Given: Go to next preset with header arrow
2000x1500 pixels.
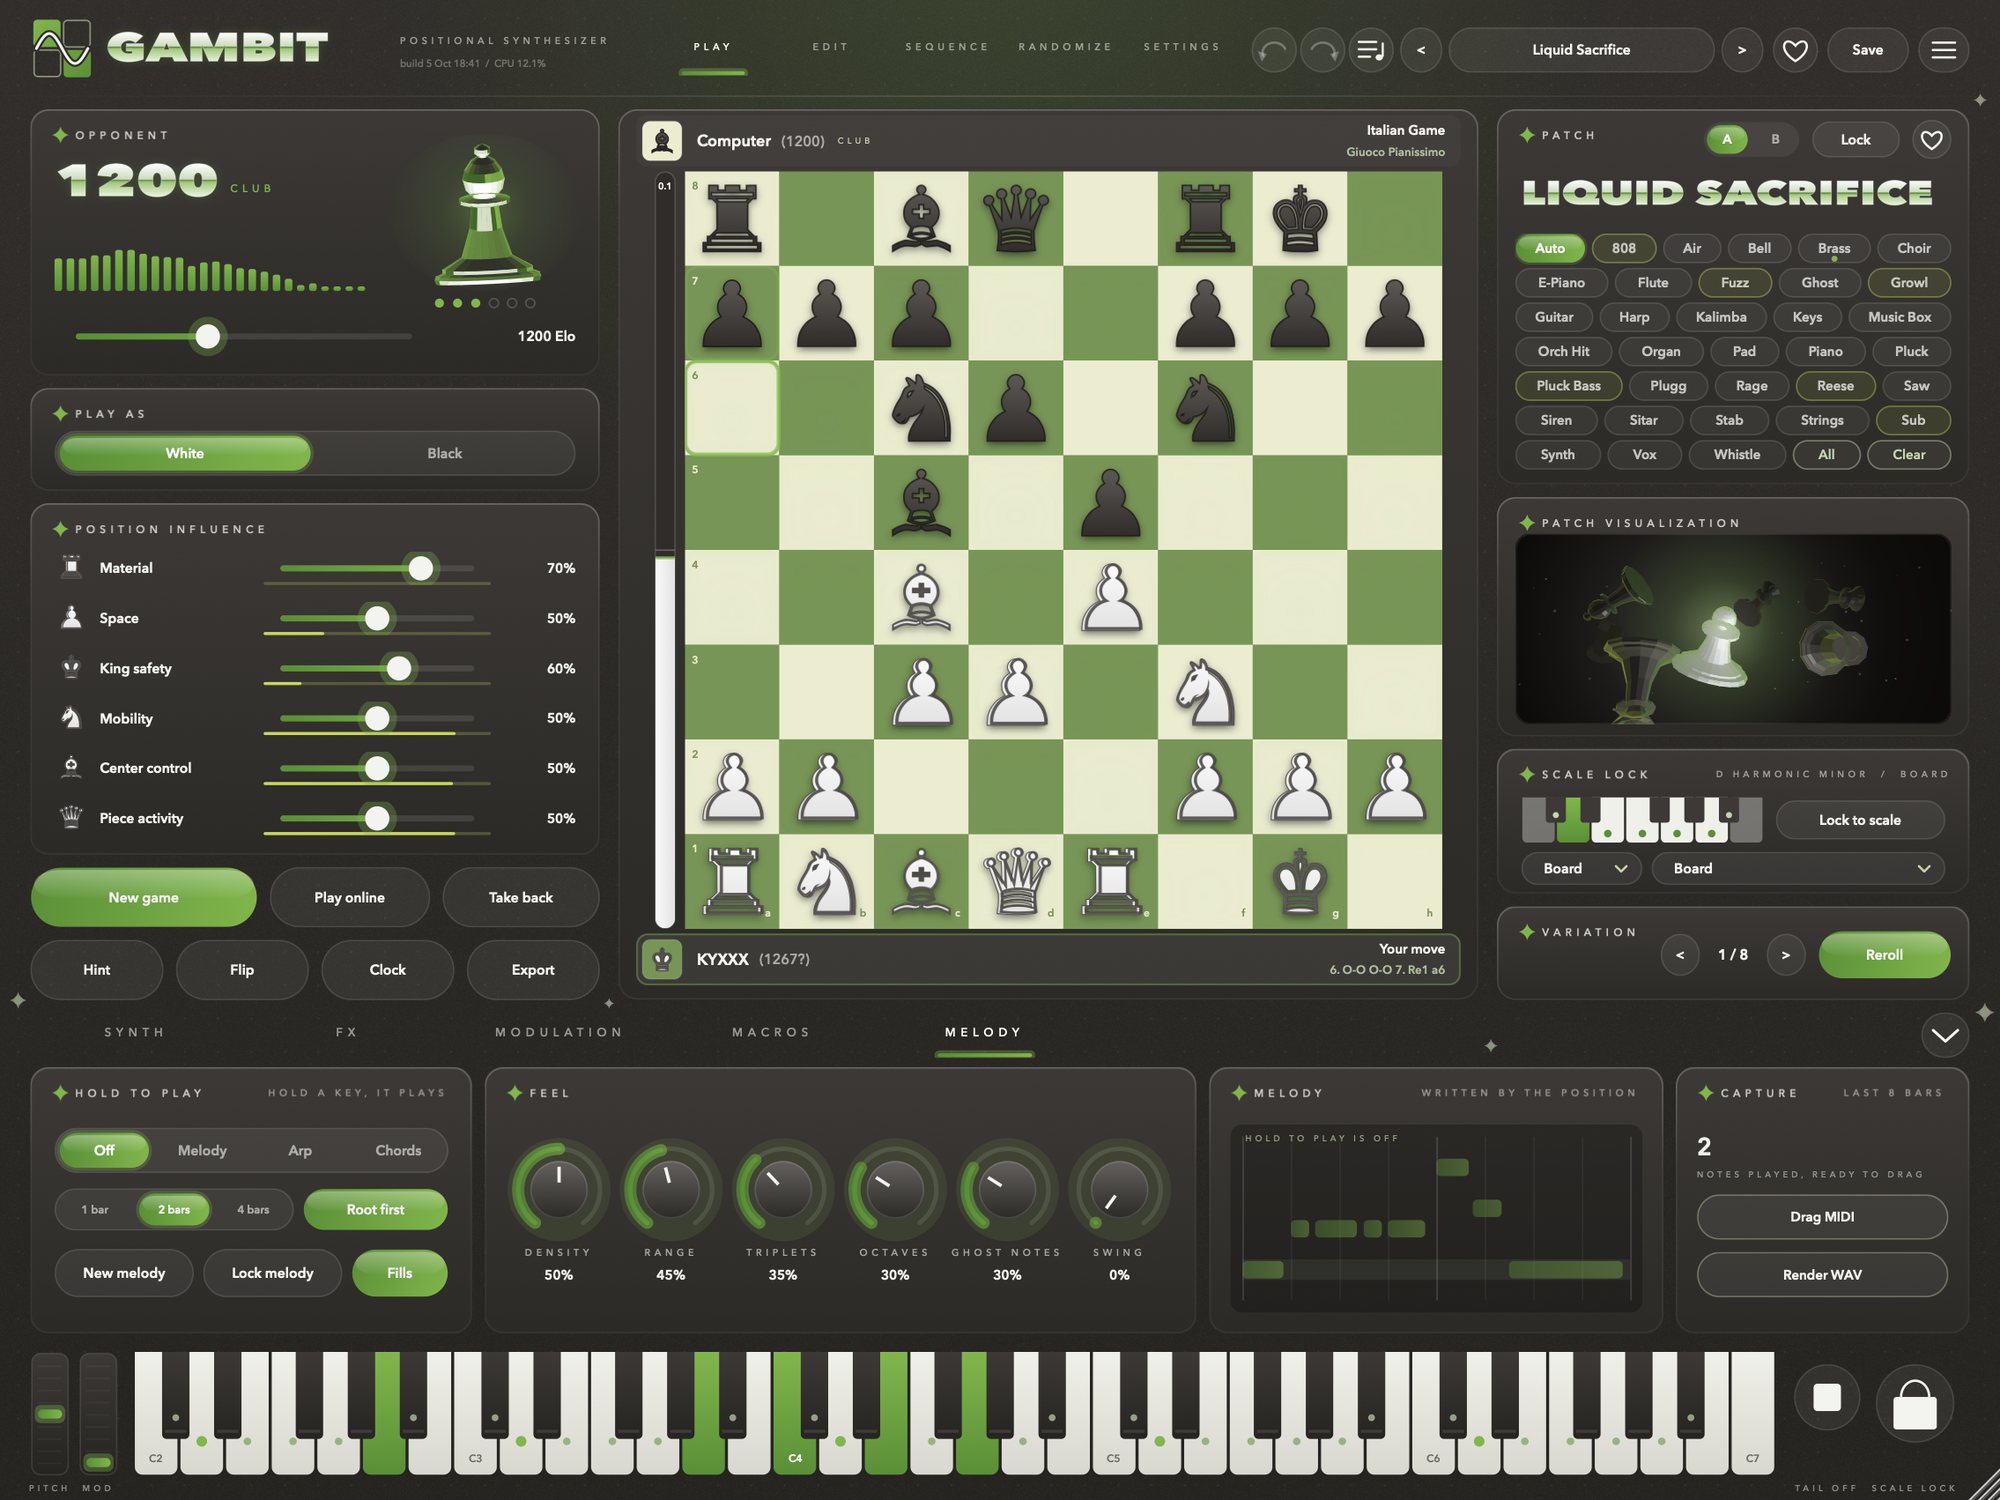Looking at the screenshot, I should pos(1742,50).
